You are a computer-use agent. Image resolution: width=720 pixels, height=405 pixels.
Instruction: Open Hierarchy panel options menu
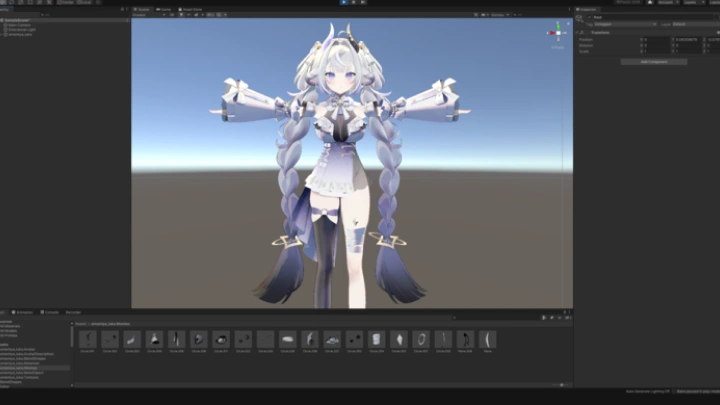127,9
